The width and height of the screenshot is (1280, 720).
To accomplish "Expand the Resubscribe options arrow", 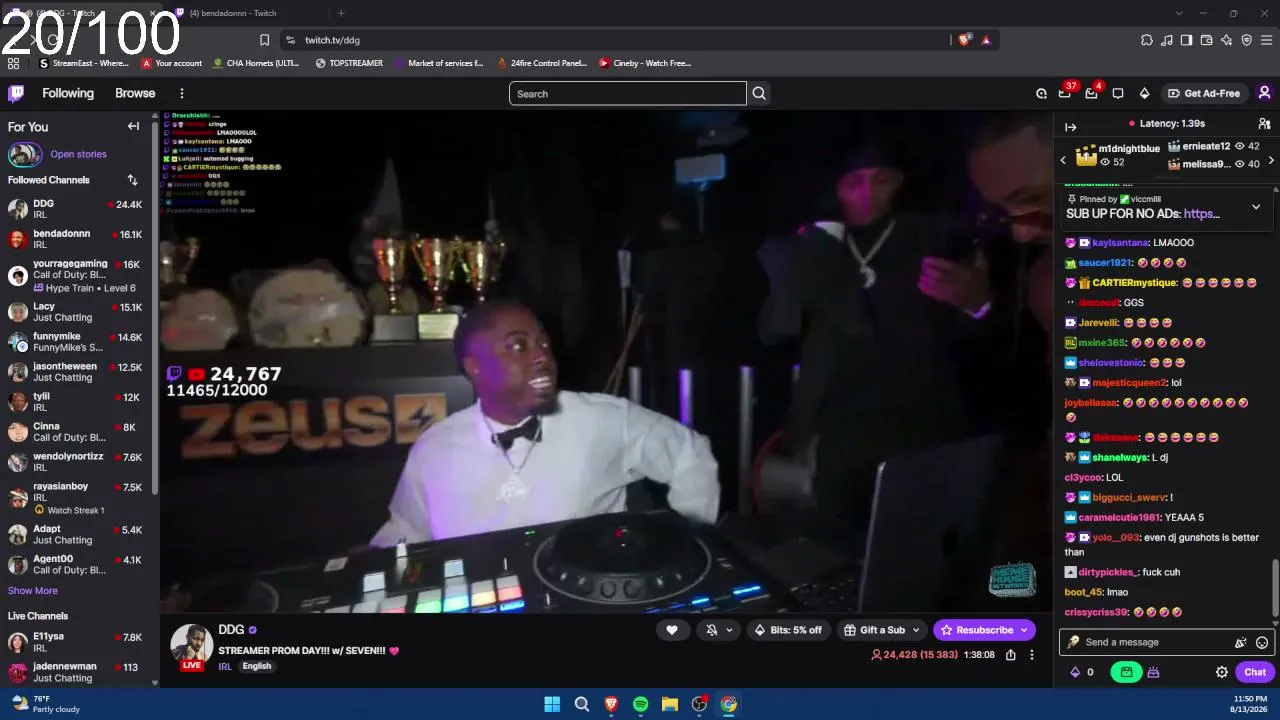I will [1024, 630].
